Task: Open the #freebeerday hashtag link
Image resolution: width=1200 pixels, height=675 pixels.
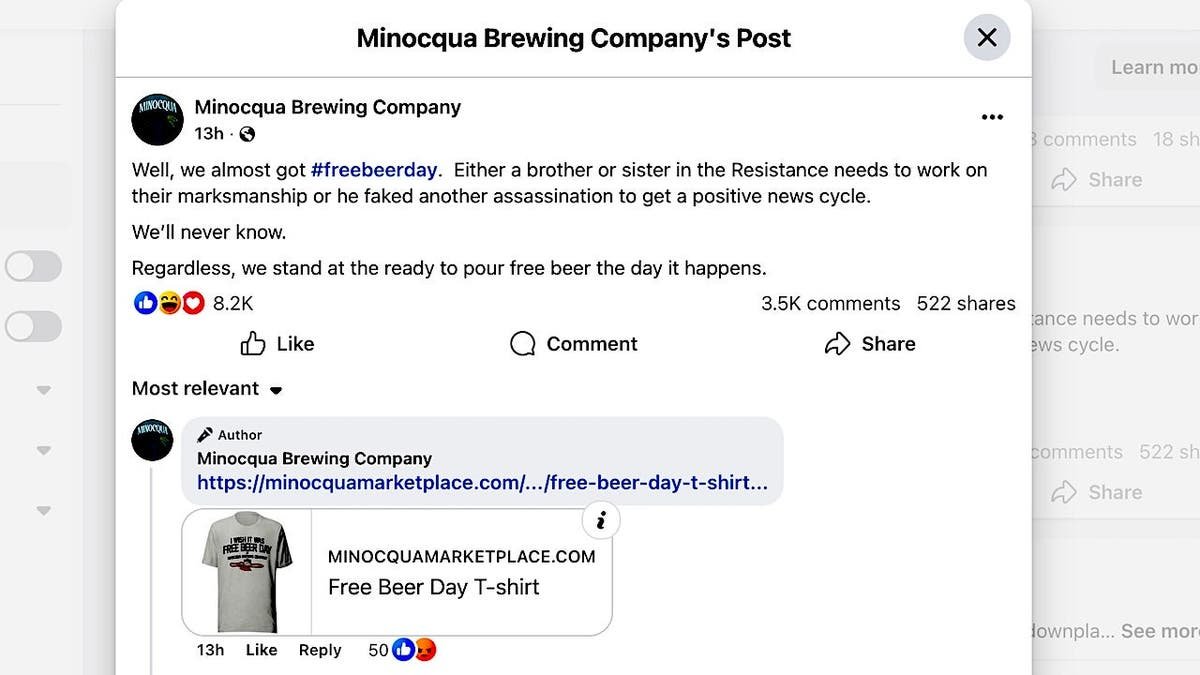Action: (x=374, y=169)
